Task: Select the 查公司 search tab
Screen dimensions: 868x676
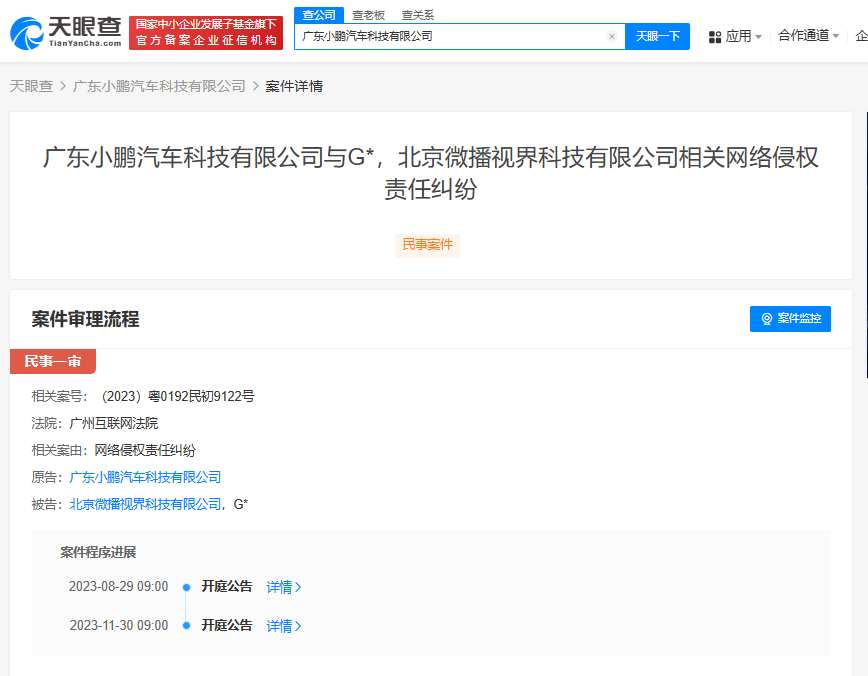Action: click(x=318, y=15)
